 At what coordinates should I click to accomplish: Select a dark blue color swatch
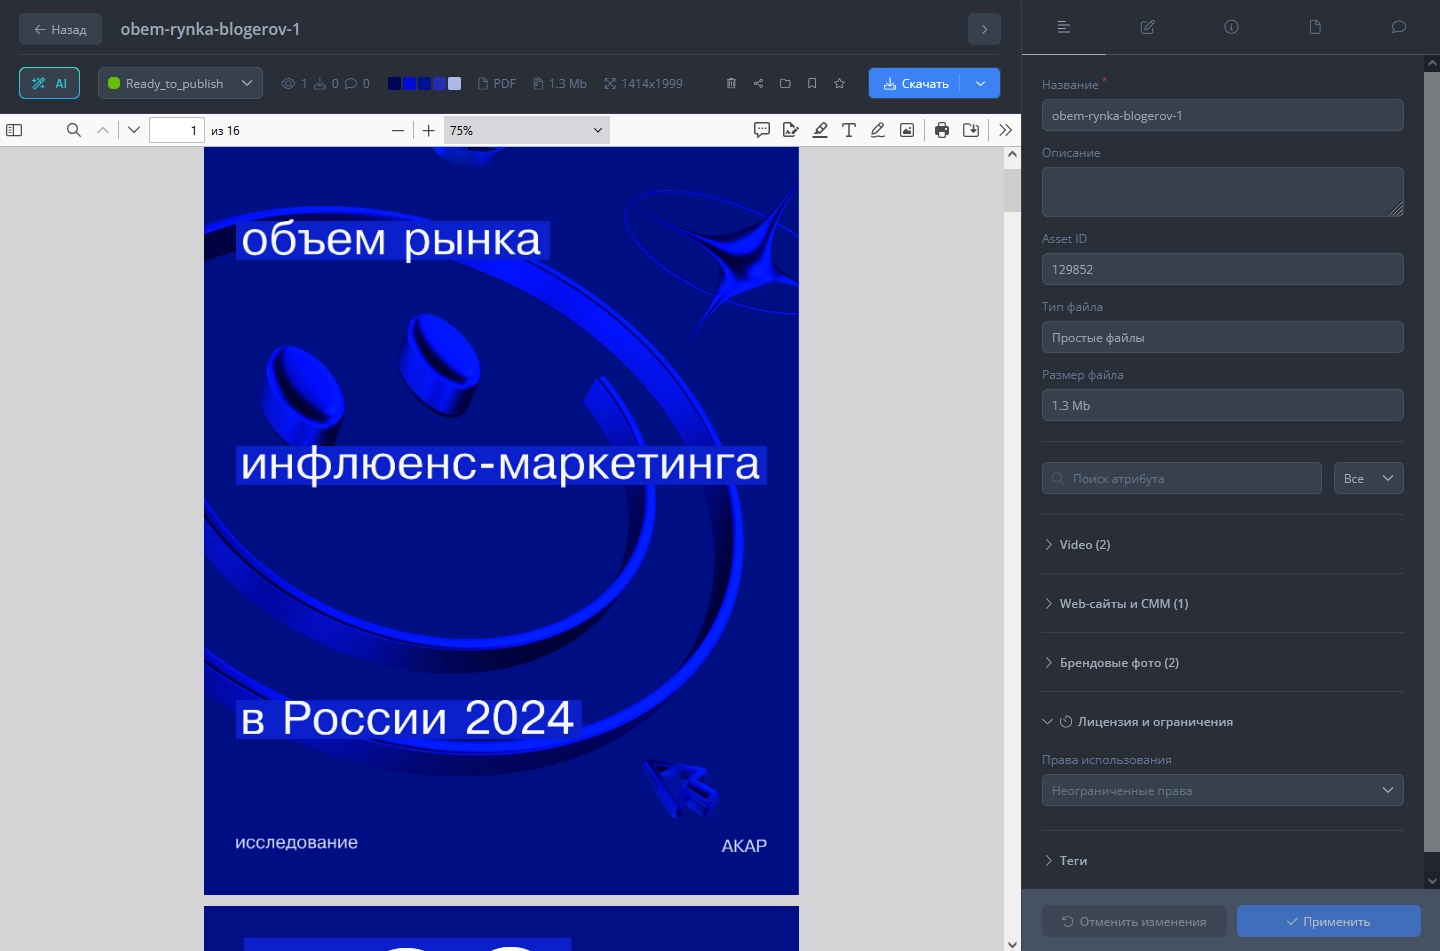(x=396, y=83)
